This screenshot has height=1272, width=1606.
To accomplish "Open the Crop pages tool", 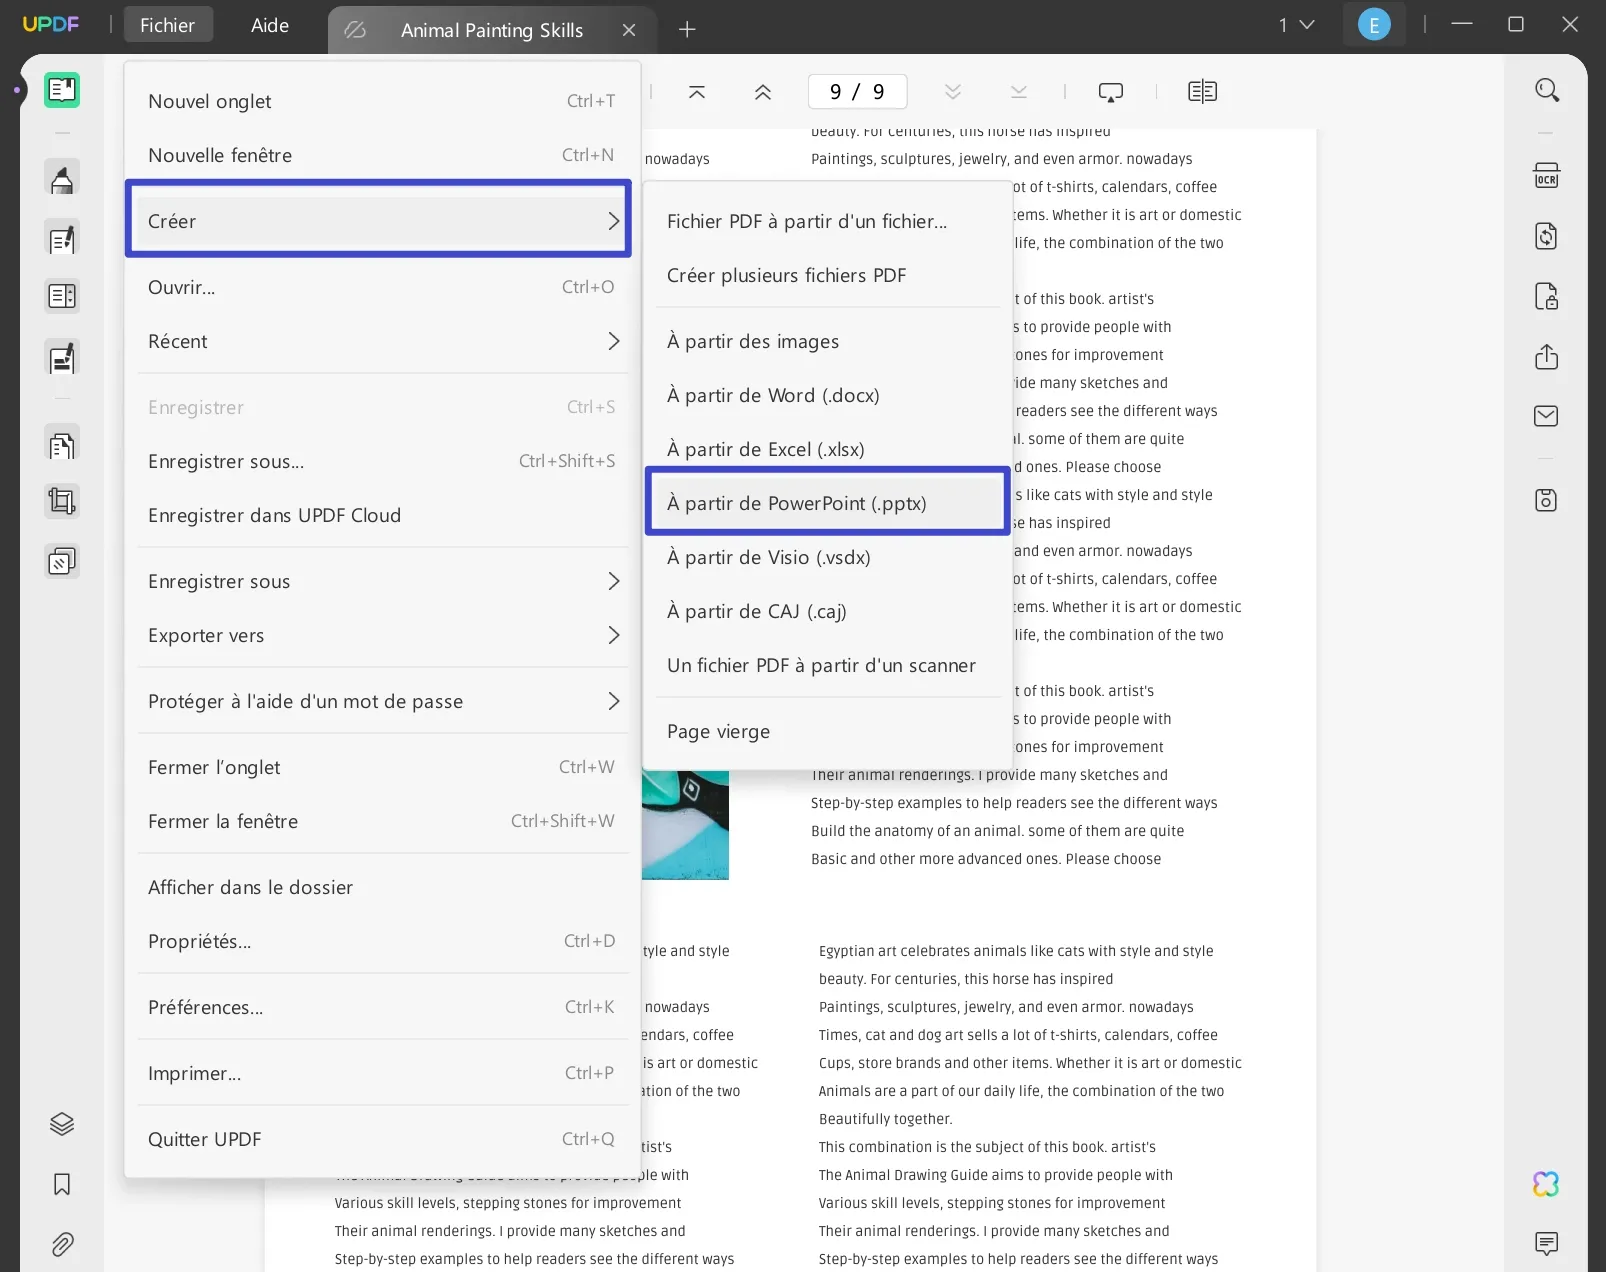I will coord(62,501).
